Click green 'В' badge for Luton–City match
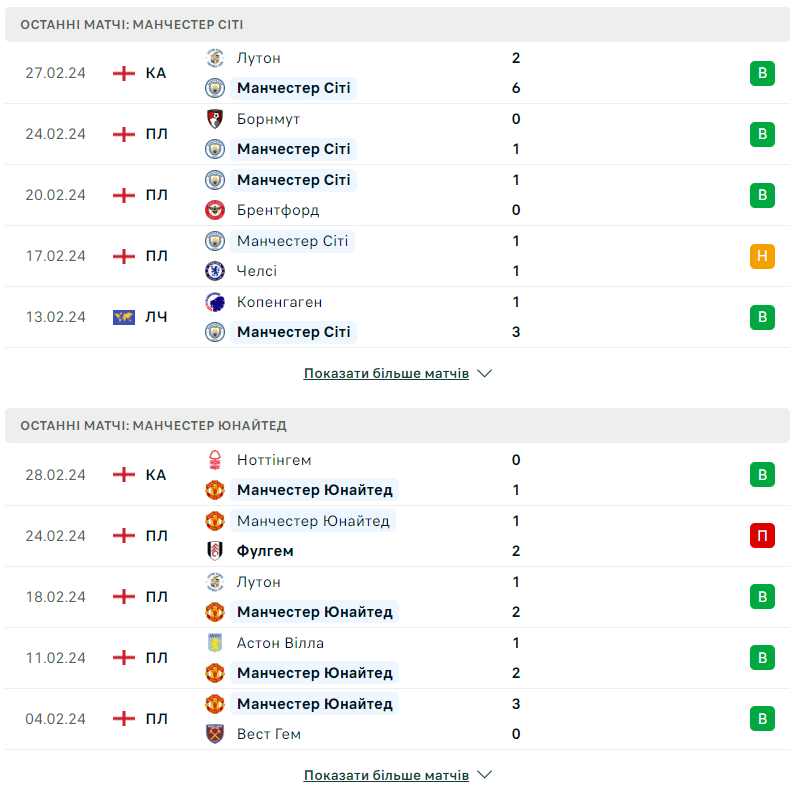Viewport: 796px width, 805px height. click(x=762, y=73)
